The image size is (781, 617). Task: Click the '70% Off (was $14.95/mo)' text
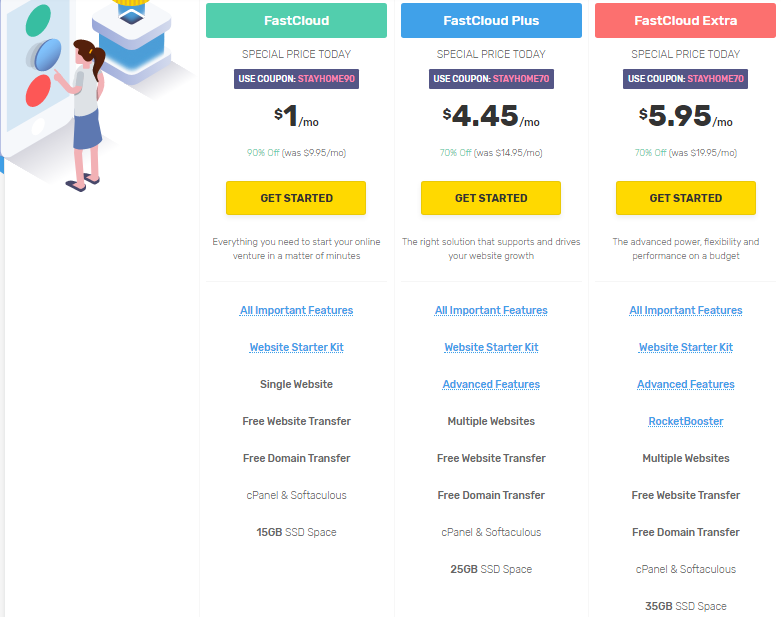coord(491,153)
